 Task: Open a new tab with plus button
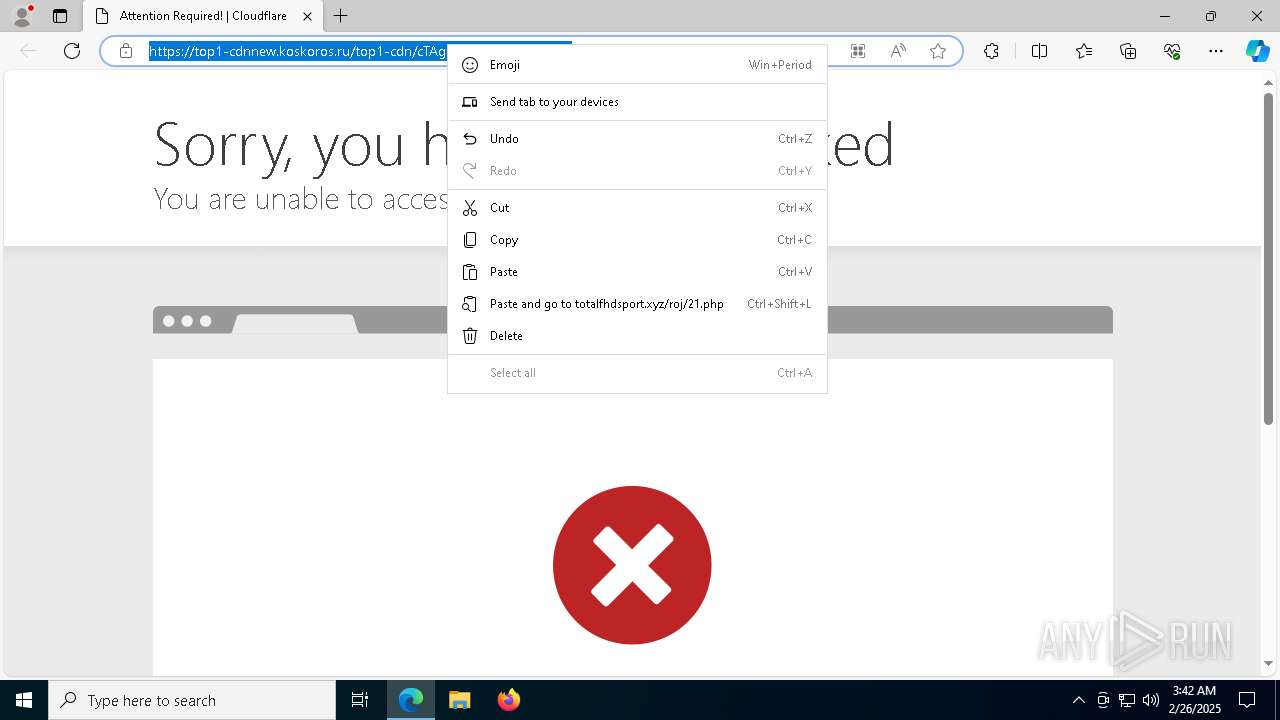coord(341,16)
